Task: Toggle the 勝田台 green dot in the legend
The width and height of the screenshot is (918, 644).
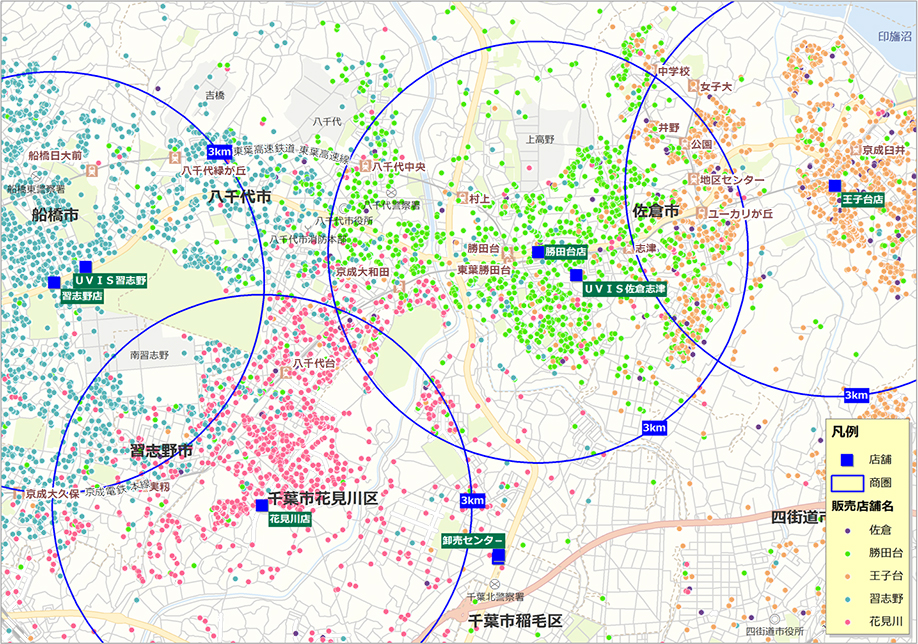Action: [847, 553]
